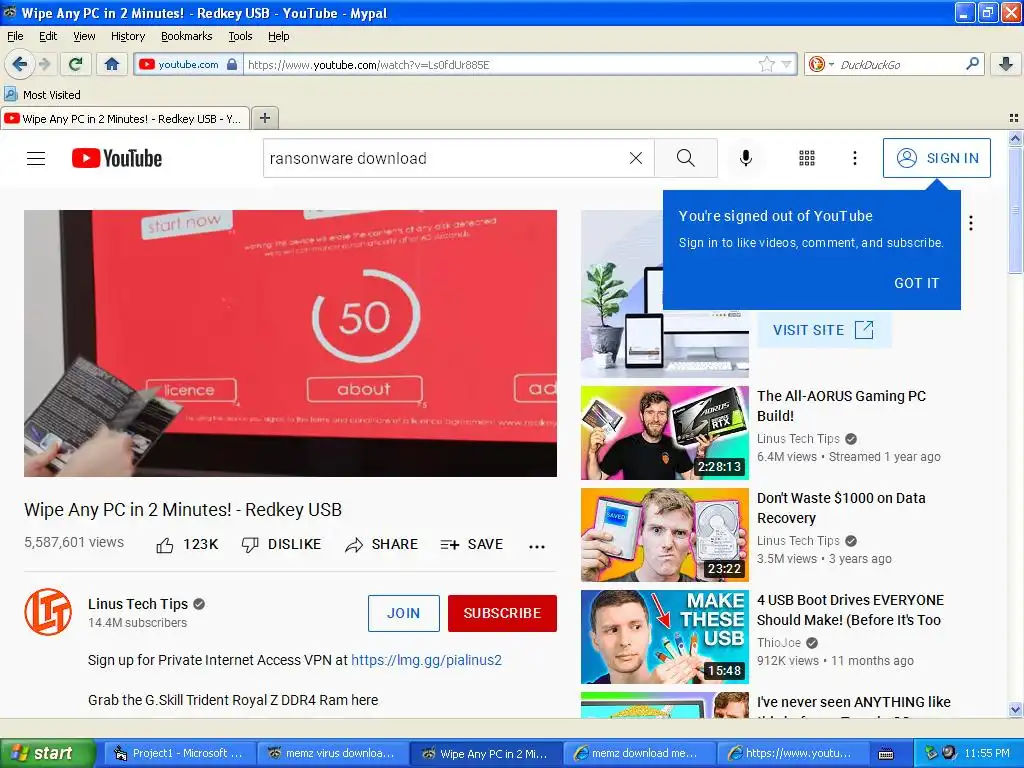Viewport: 1024px width, 768px height.
Task: Open 4 USB Boot Drives video thumbnail
Action: click(x=665, y=637)
